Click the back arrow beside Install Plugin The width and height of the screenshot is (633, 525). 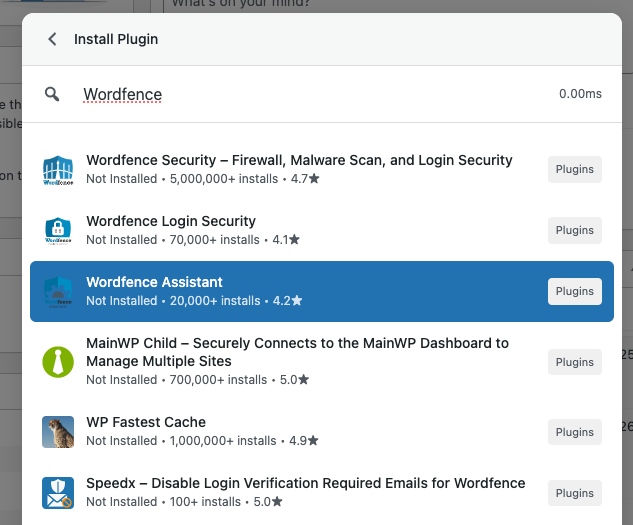pos(52,40)
